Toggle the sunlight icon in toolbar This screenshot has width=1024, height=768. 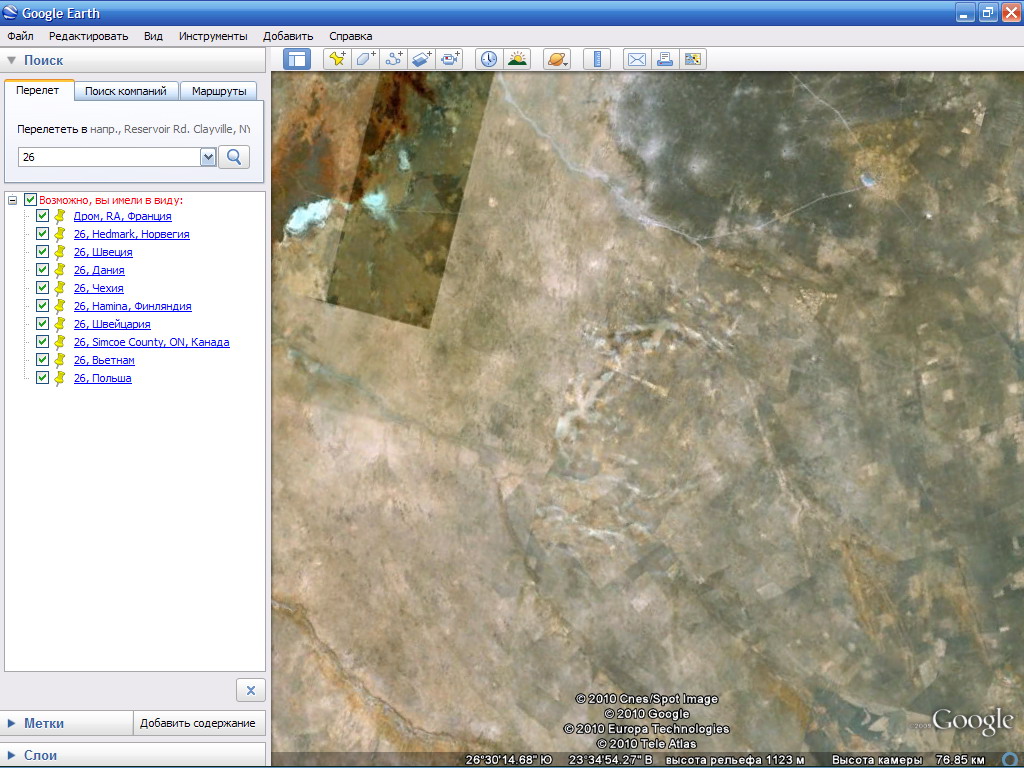pyautogui.click(x=517, y=59)
